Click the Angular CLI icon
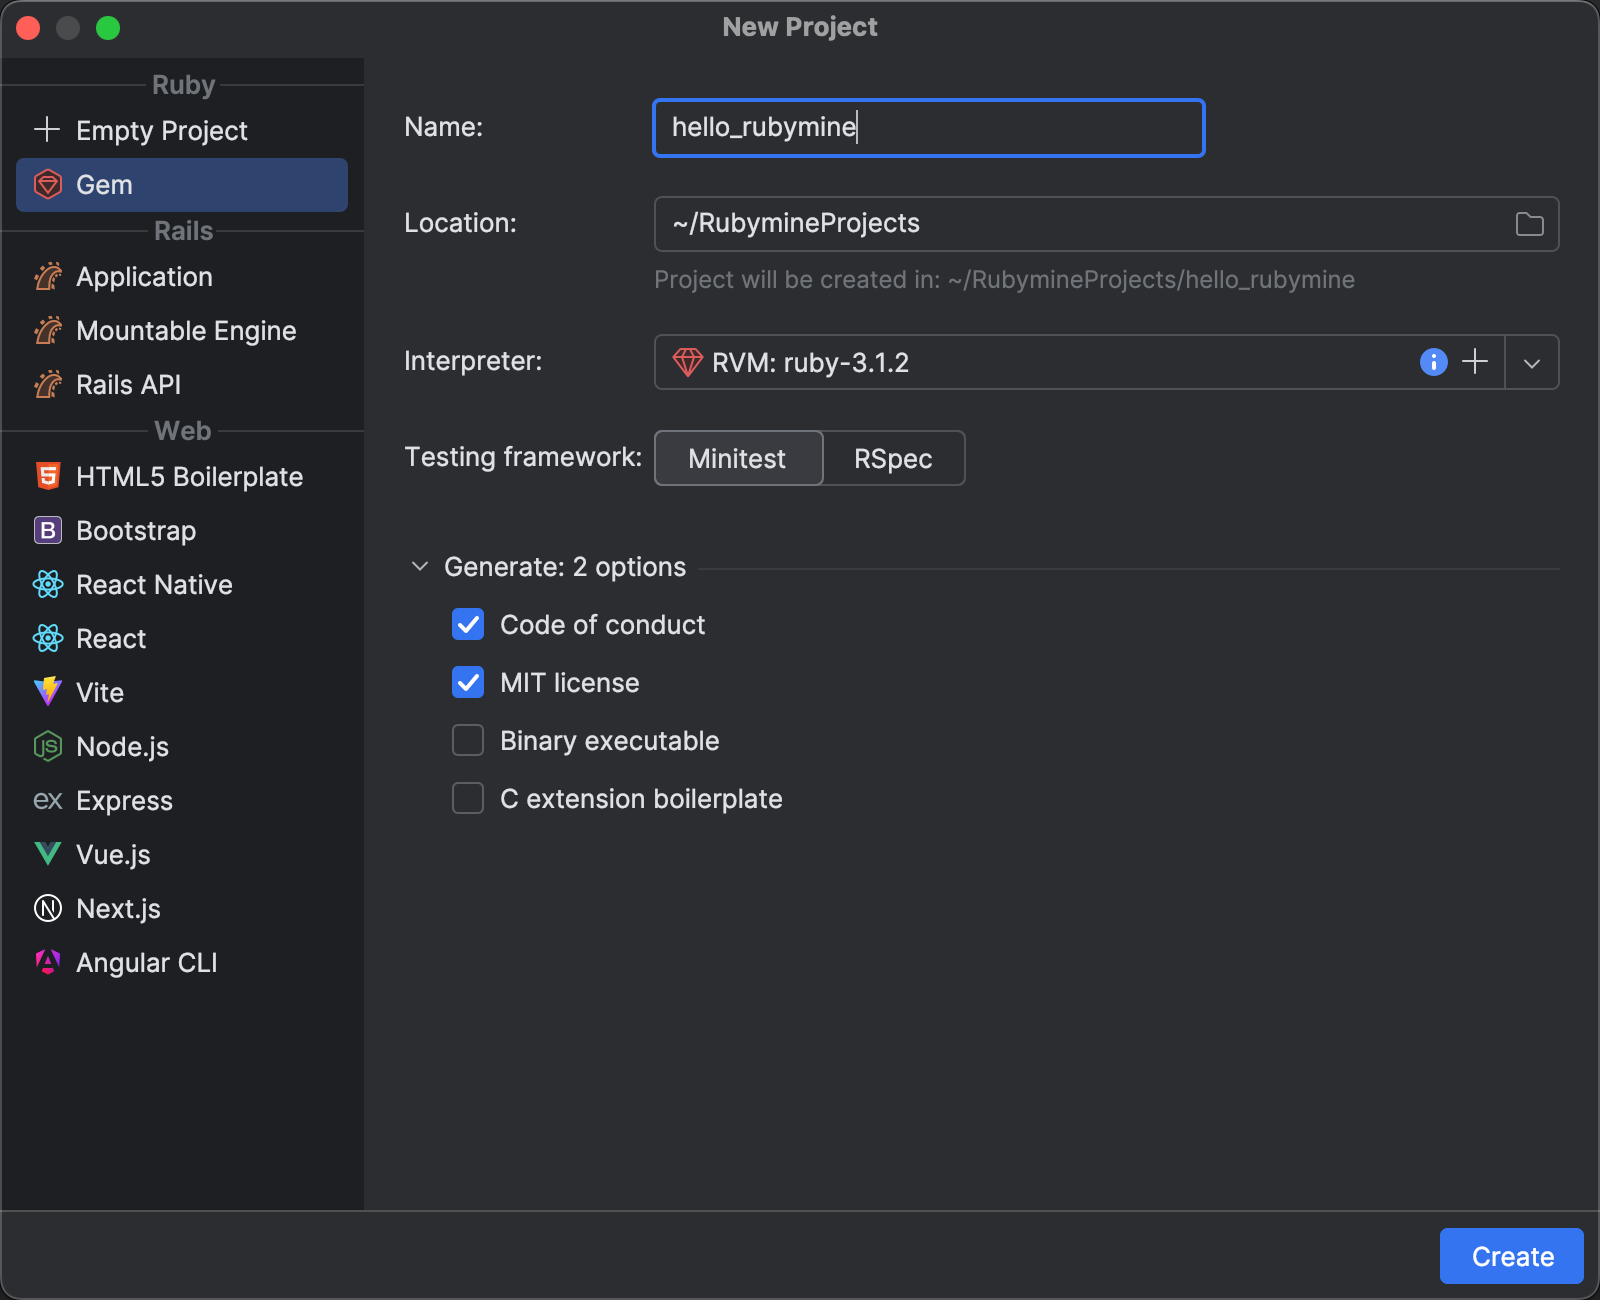 point(48,962)
